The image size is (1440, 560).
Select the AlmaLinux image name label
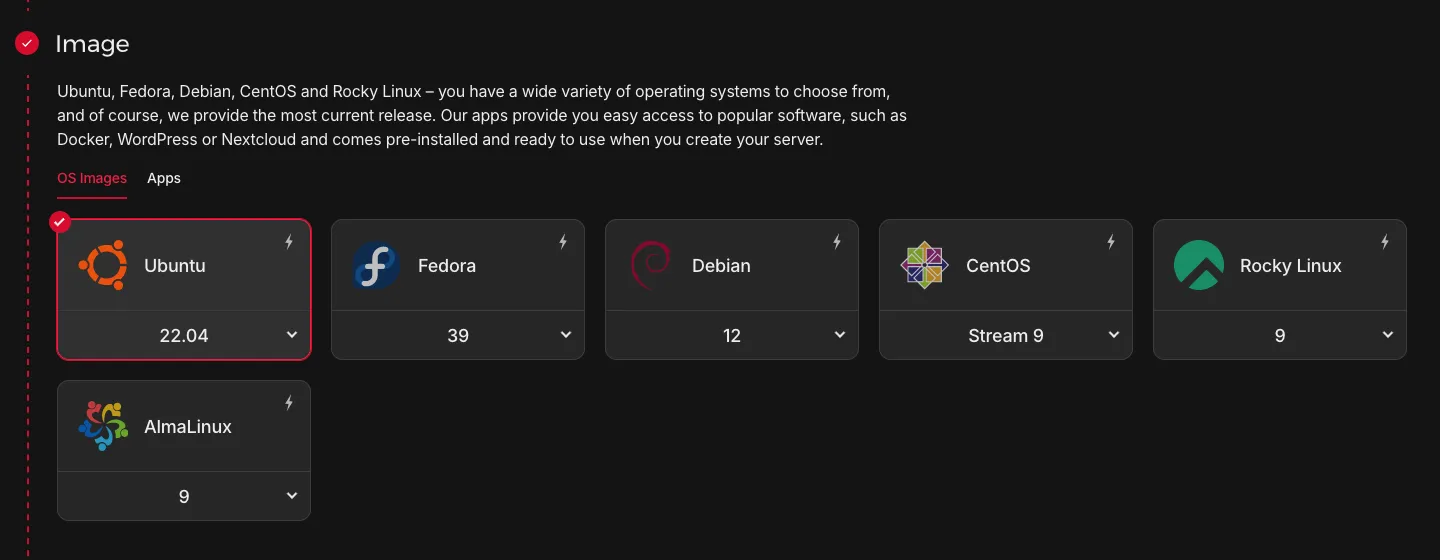pos(188,426)
